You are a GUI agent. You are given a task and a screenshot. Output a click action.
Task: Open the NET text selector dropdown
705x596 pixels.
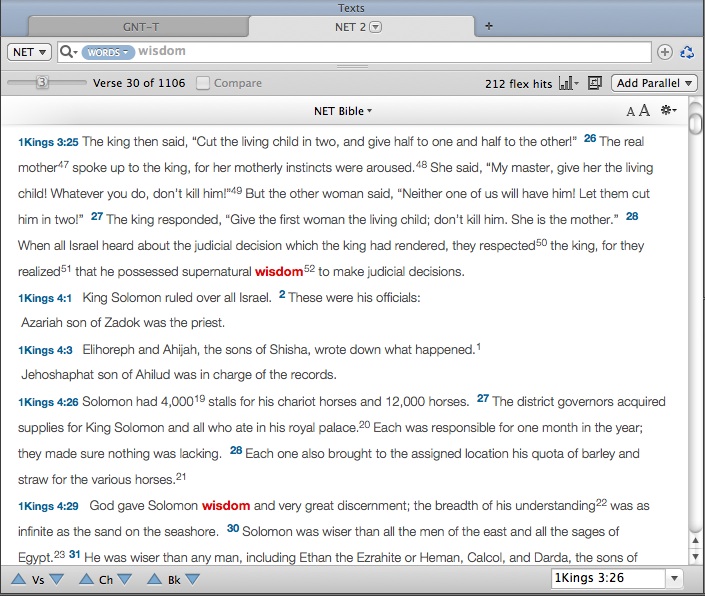29,52
